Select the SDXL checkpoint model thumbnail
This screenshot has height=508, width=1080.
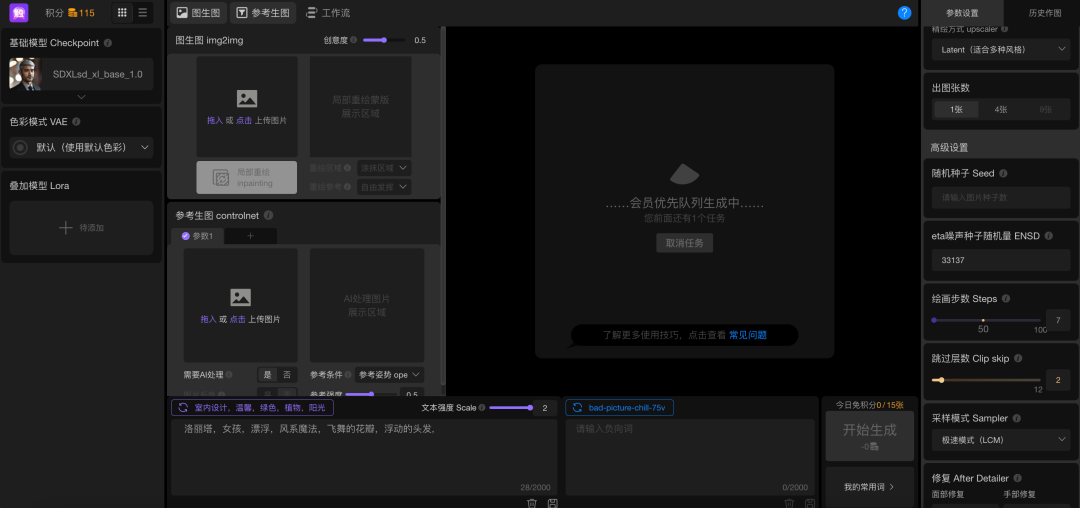pos(25,74)
